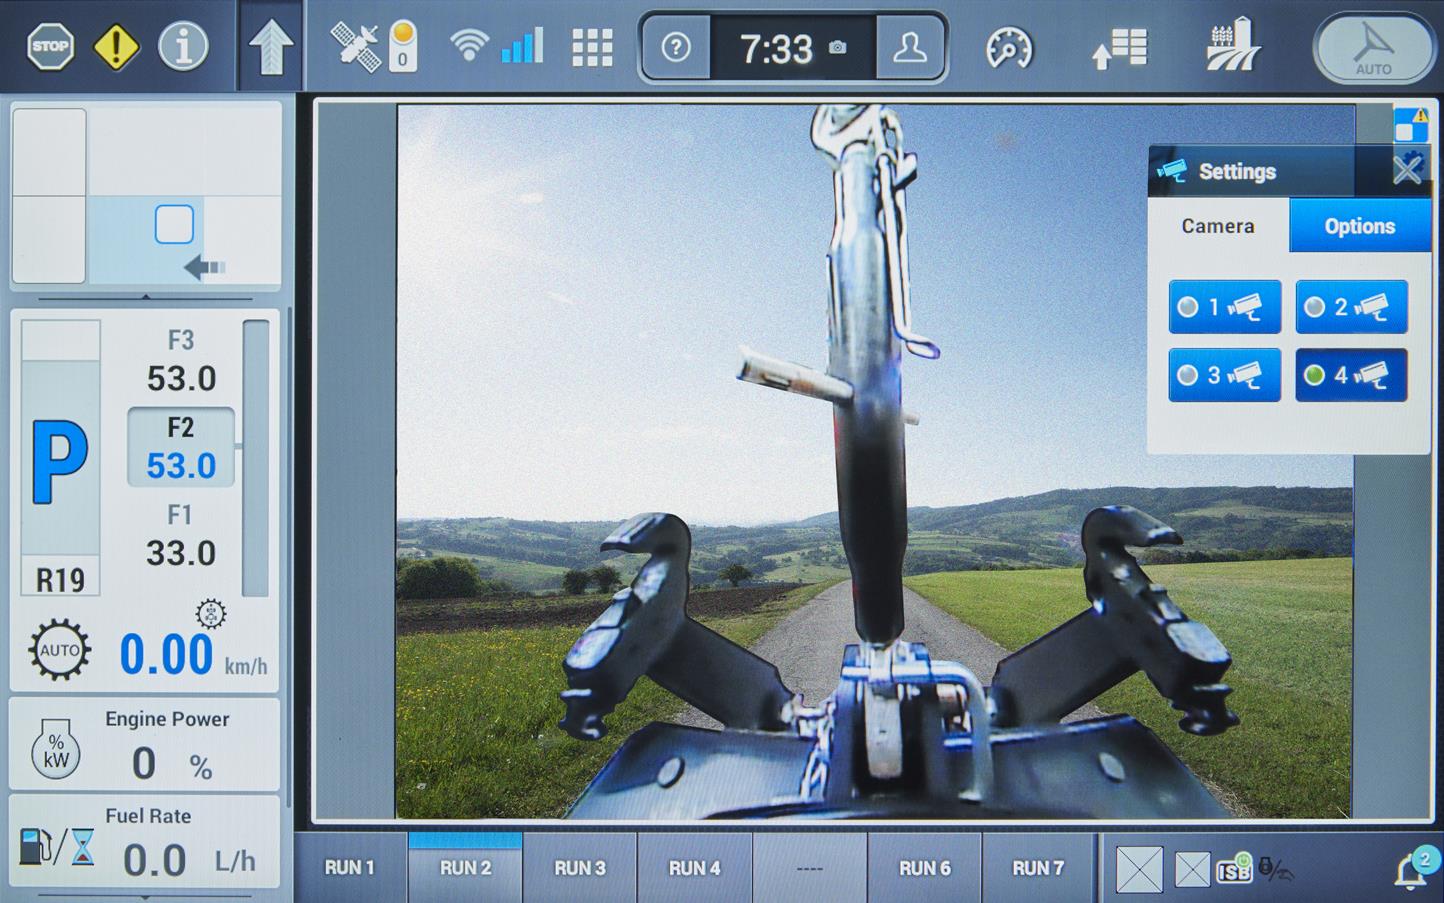1444x903 pixels.
Task: Open the speedometer gauge settings
Action: click(x=1008, y=47)
